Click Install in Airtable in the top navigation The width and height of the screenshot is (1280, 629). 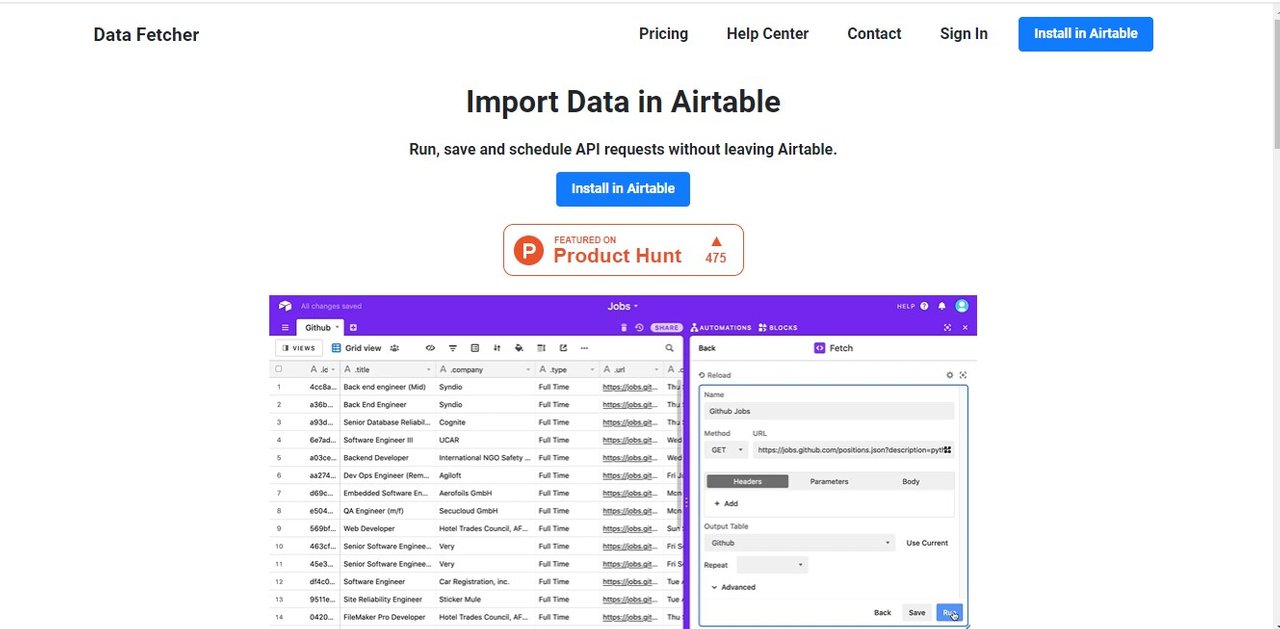pyautogui.click(x=1086, y=34)
